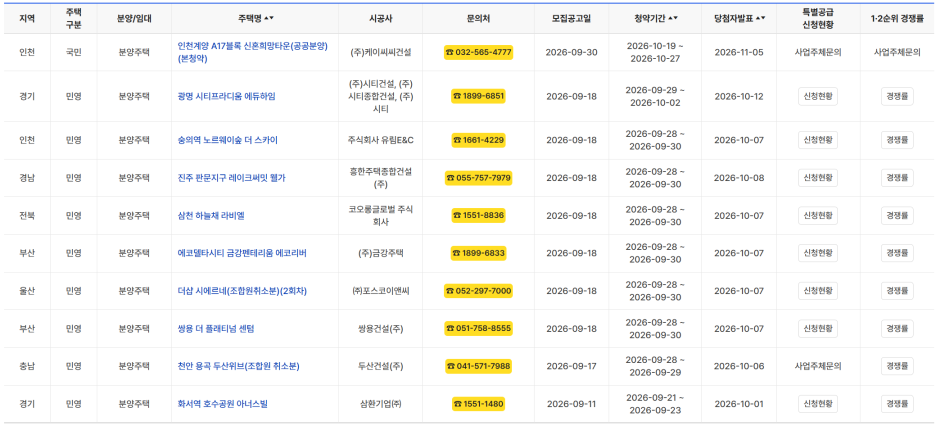Select the 2026-11-05 winner announcement date
The width and height of the screenshot is (936, 426).
[738, 52]
